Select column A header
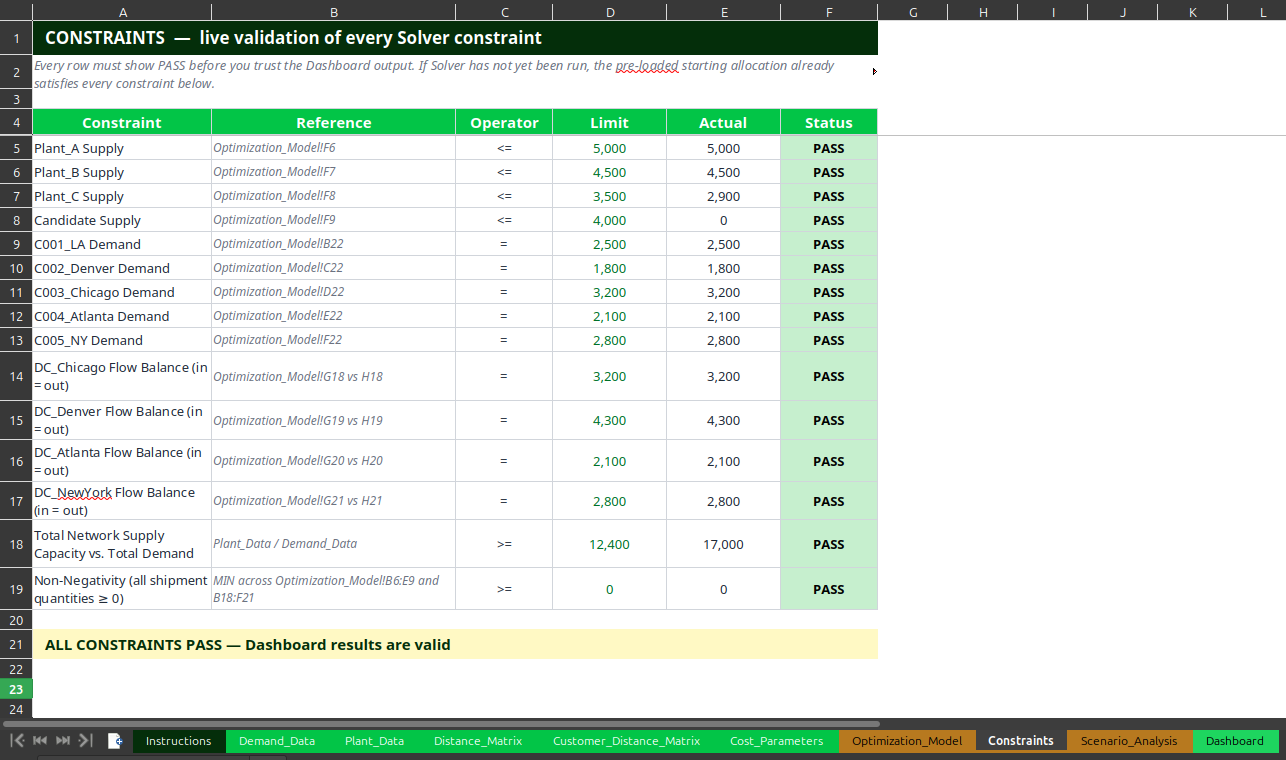 click(x=122, y=12)
